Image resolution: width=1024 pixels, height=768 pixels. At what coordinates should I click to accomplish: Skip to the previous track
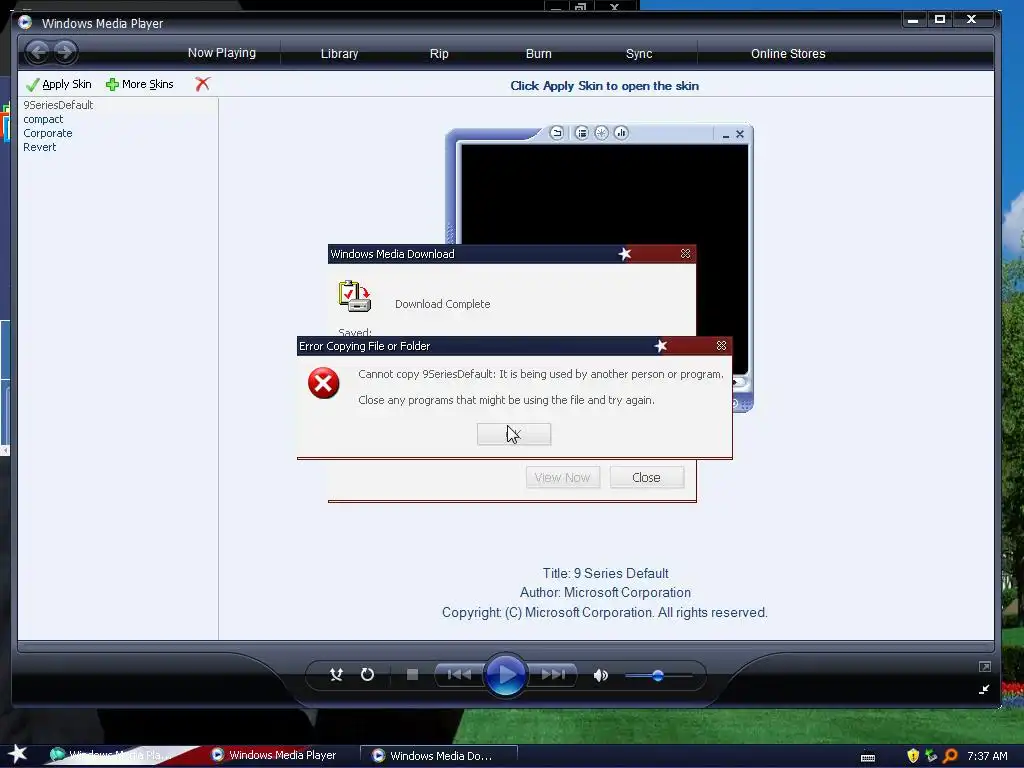click(x=459, y=675)
